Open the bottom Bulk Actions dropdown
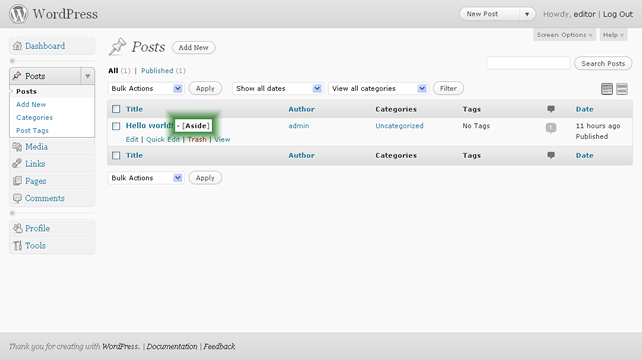The width and height of the screenshot is (642, 360). (x=146, y=178)
